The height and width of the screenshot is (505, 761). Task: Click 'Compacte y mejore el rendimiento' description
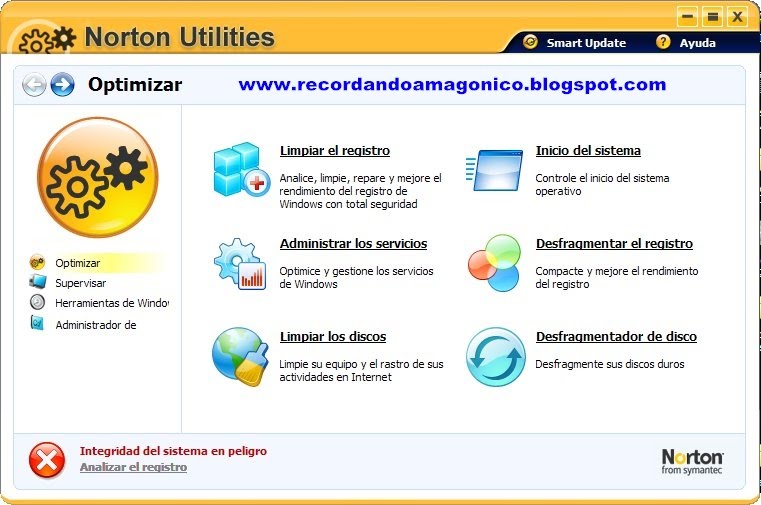click(x=617, y=277)
